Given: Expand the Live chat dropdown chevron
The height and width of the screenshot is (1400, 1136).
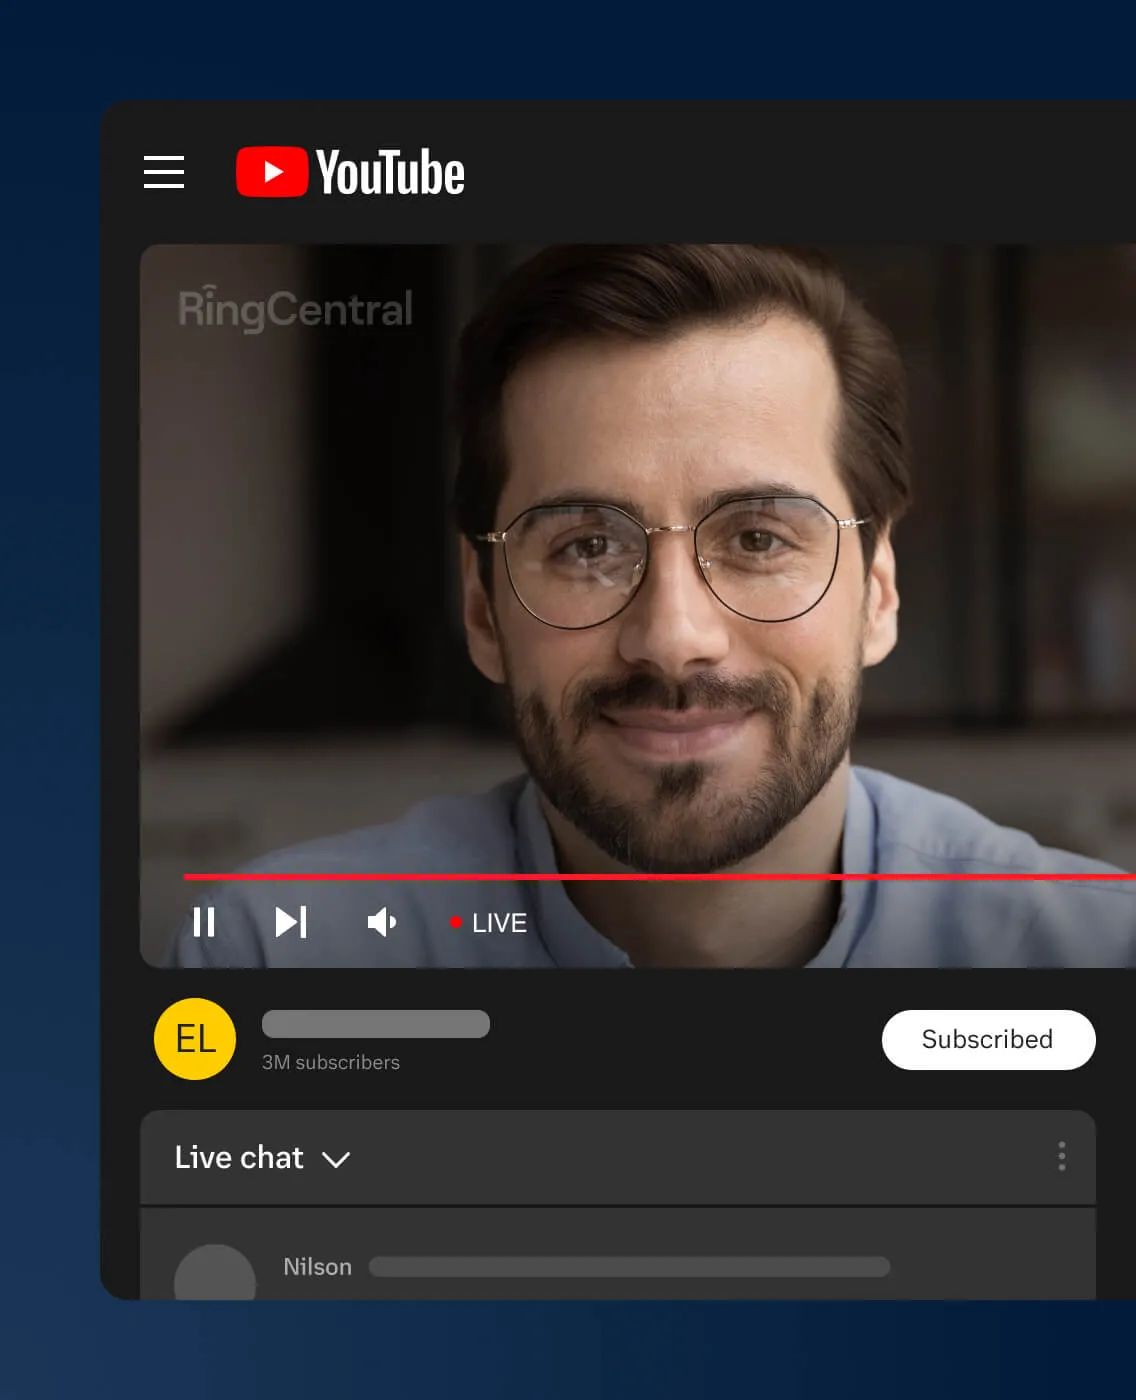Looking at the screenshot, I should click(336, 1159).
